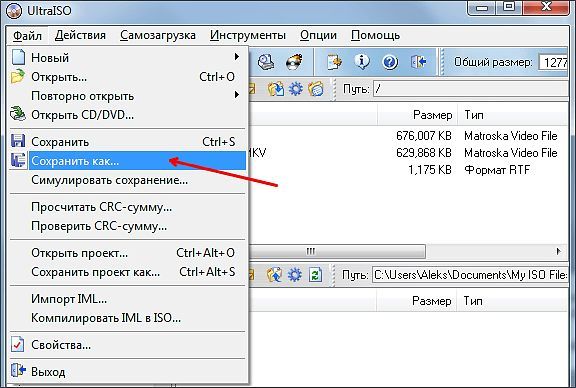Select the highlighted Сохранить как... entry
This screenshot has height=388, width=576.
tap(127, 161)
